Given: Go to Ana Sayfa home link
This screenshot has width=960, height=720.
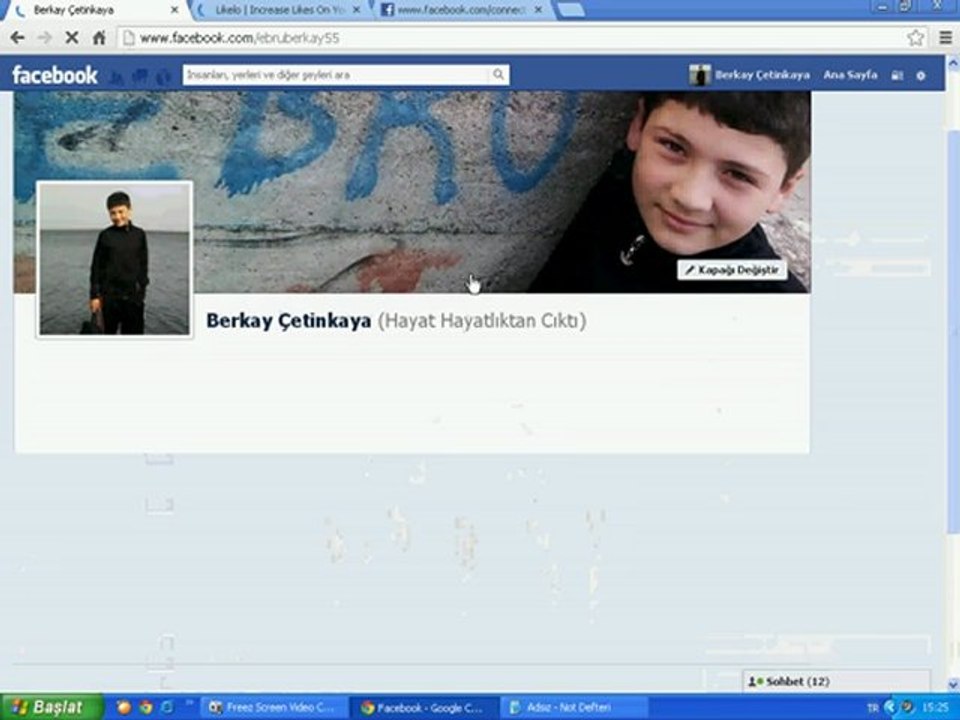Looking at the screenshot, I should click(x=850, y=75).
